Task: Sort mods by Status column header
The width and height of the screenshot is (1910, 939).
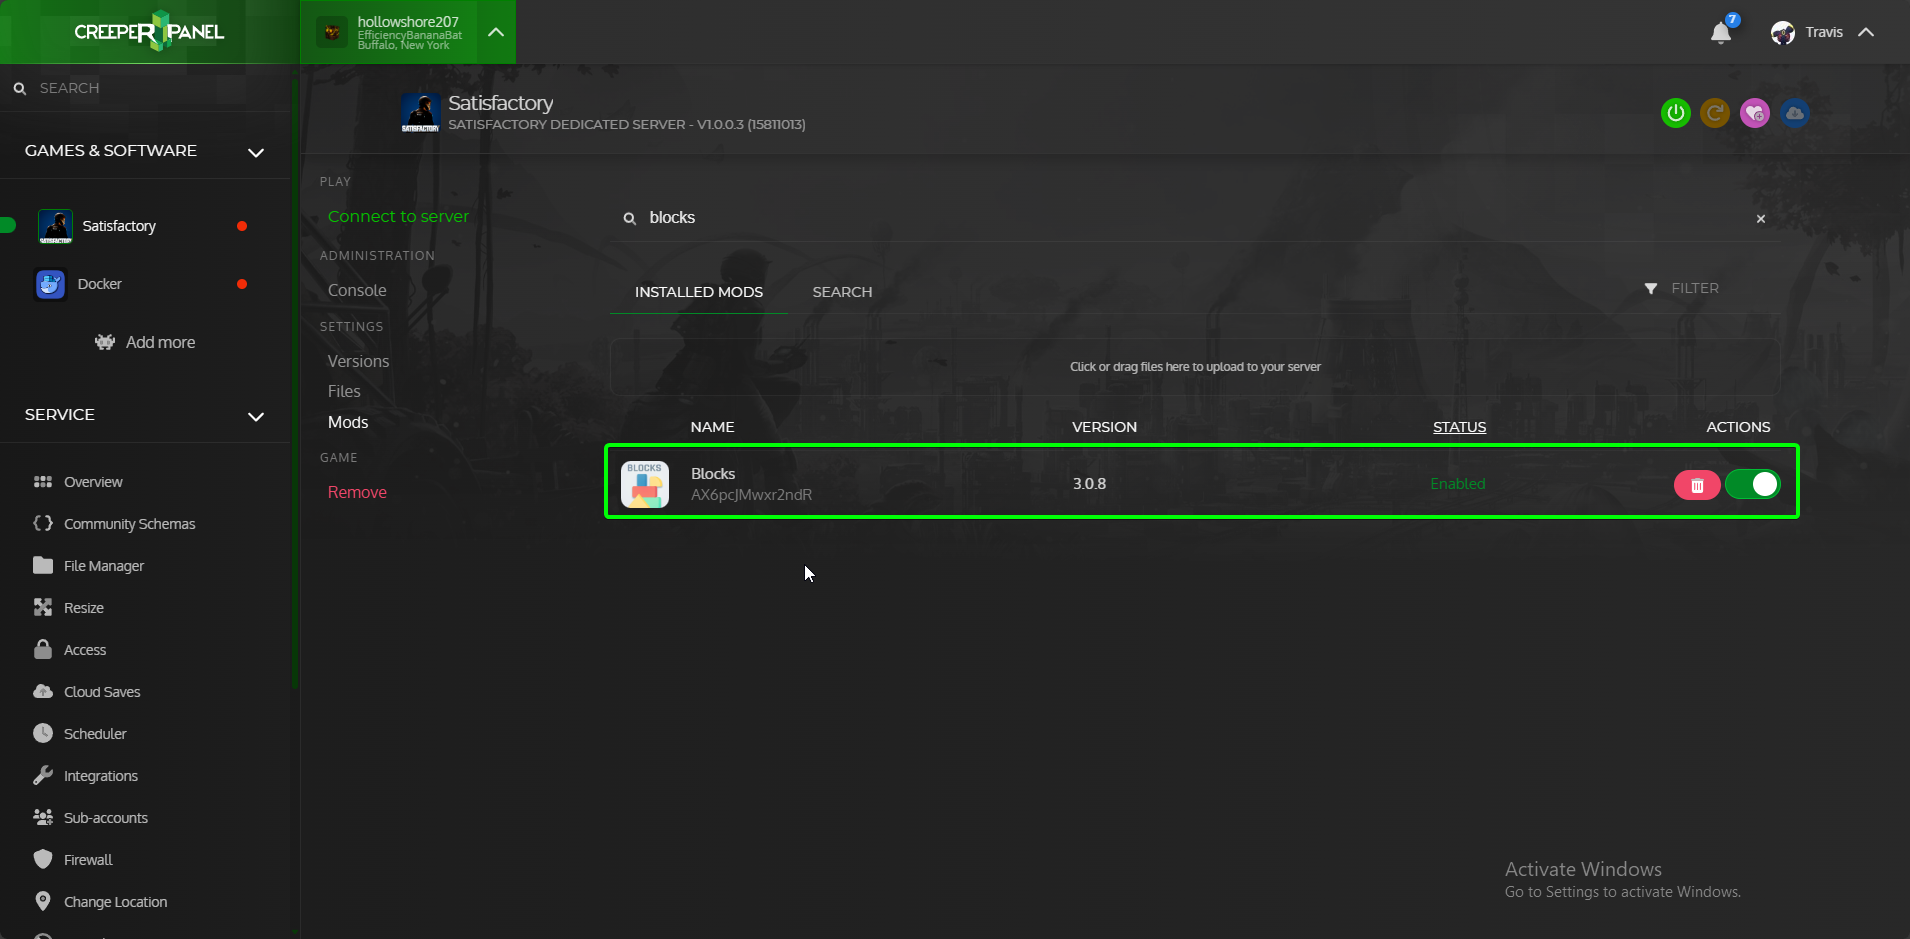Action: [1459, 427]
